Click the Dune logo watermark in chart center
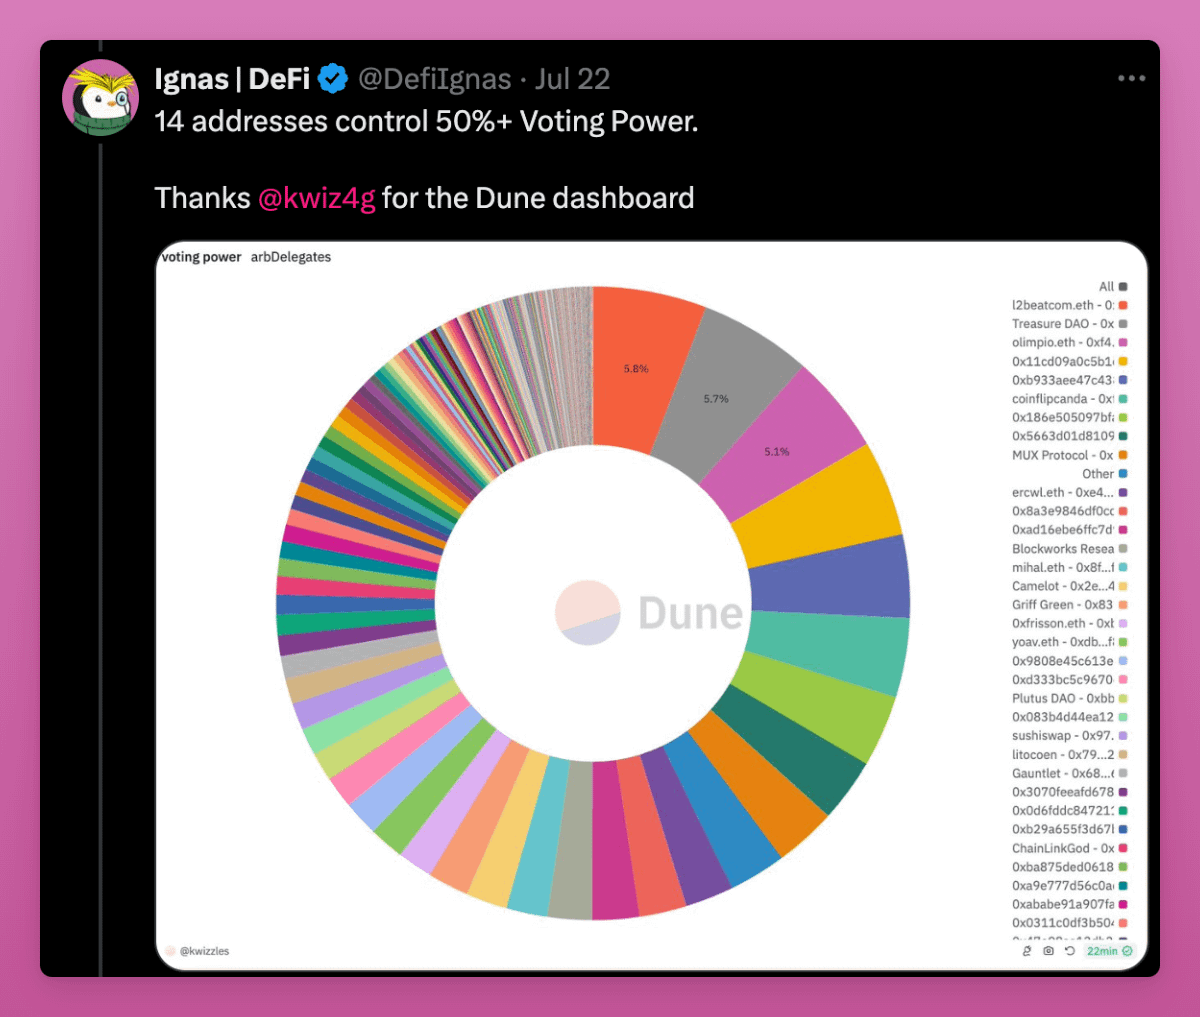This screenshot has width=1200, height=1017. pyautogui.click(x=649, y=613)
